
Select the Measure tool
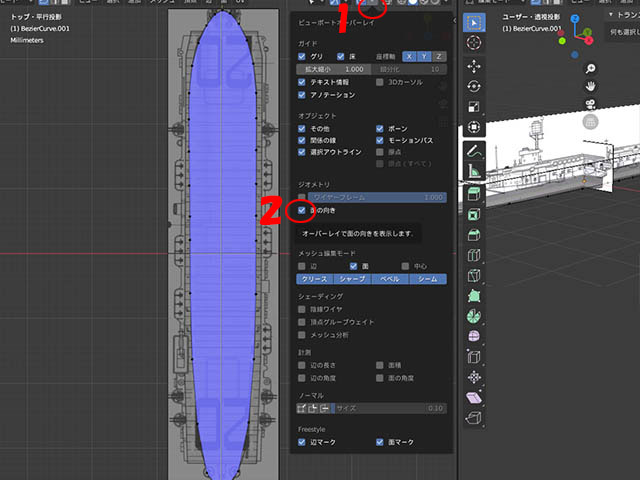[x=474, y=171]
